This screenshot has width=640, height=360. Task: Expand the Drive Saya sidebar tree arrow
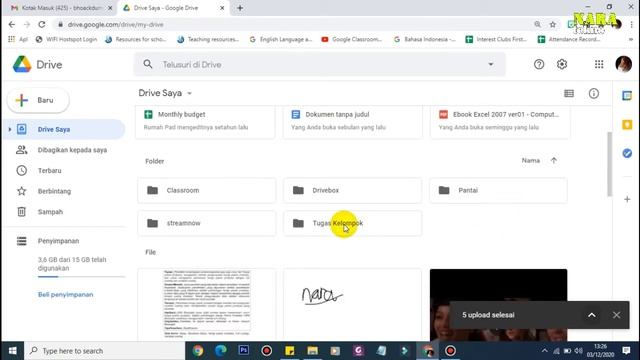tap(10, 129)
